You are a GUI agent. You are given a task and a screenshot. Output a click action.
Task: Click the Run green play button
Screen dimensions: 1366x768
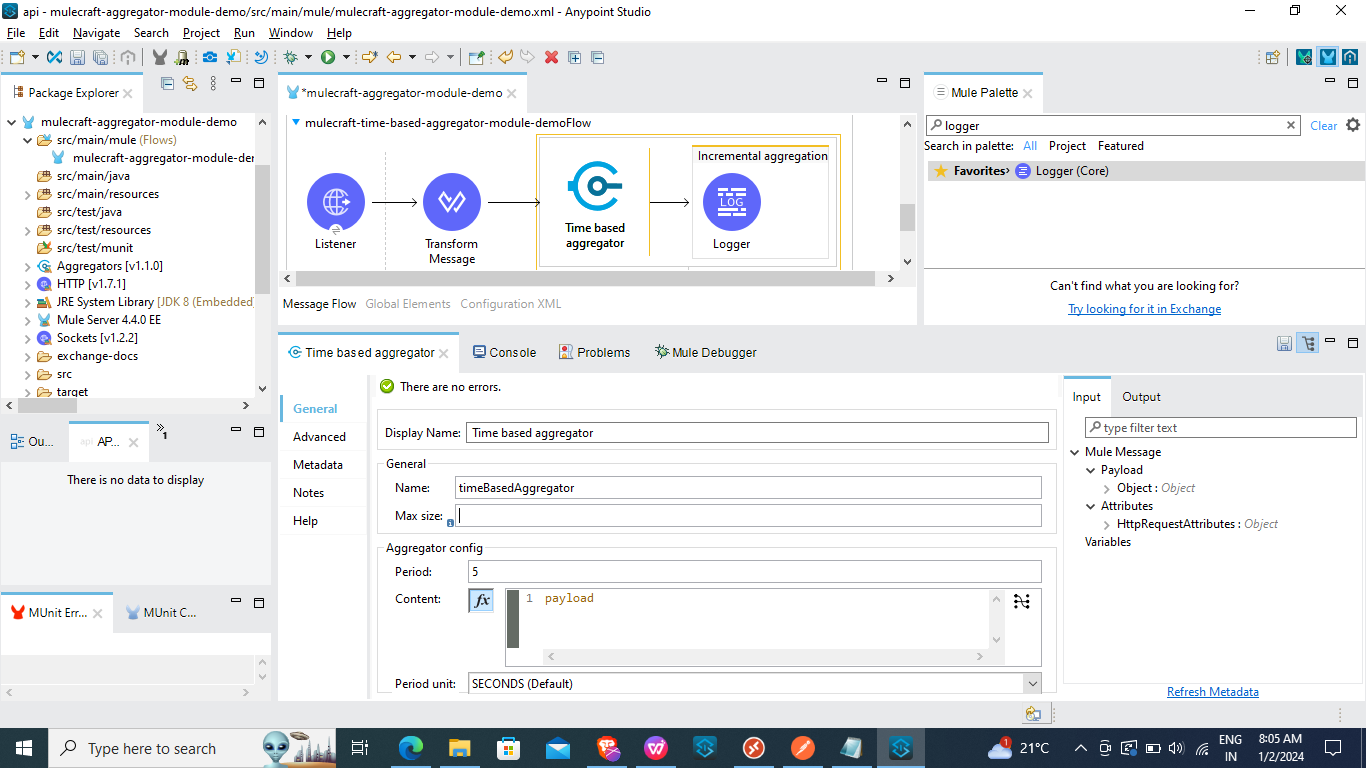pyautogui.click(x=327, y=57)
